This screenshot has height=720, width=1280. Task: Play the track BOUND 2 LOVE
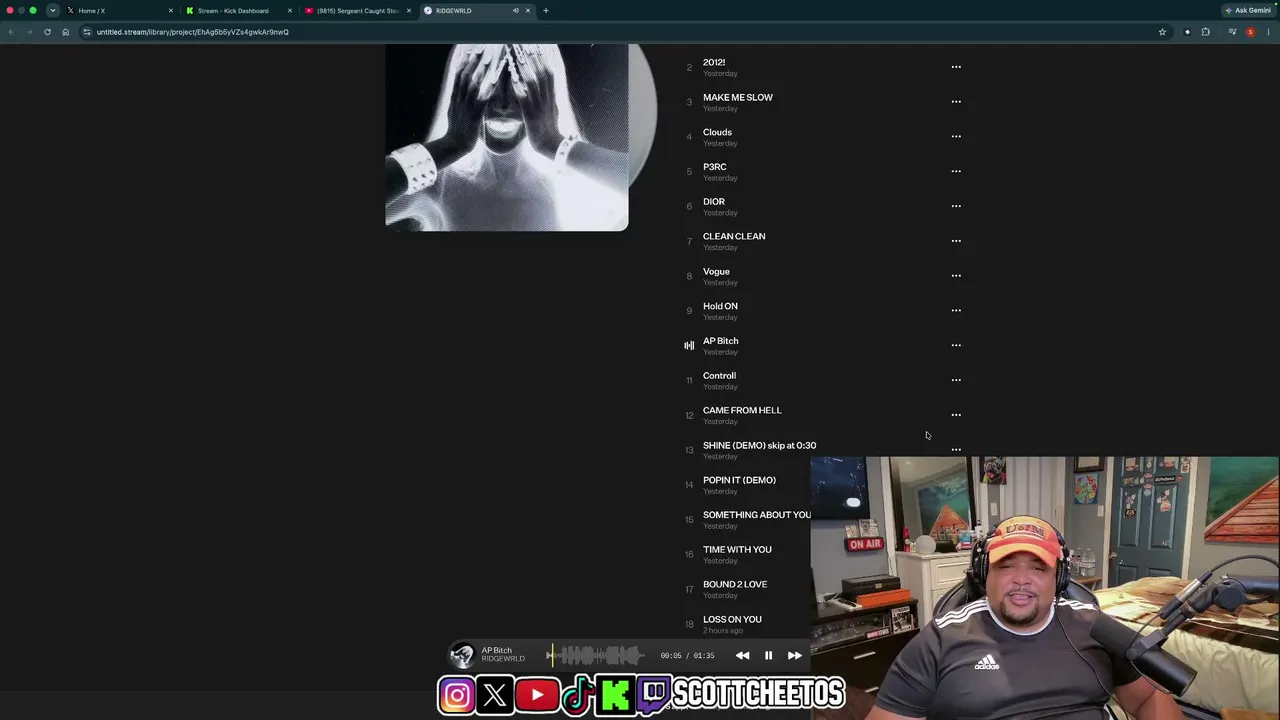click(735, 584)
